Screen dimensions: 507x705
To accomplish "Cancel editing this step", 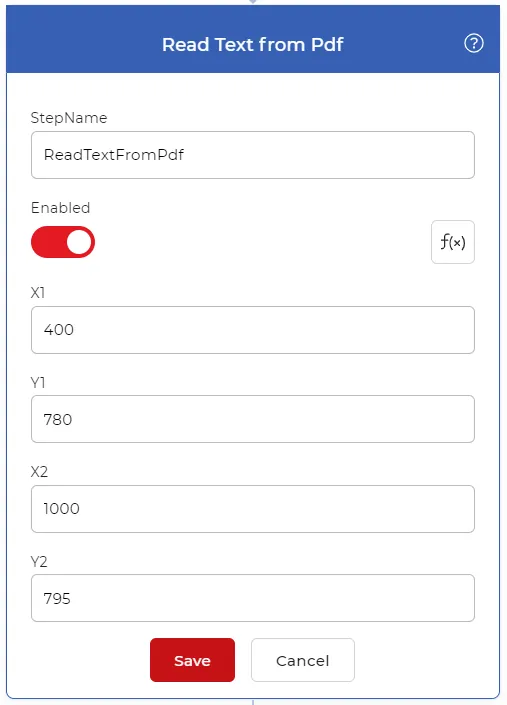I will tap(303, 660).
